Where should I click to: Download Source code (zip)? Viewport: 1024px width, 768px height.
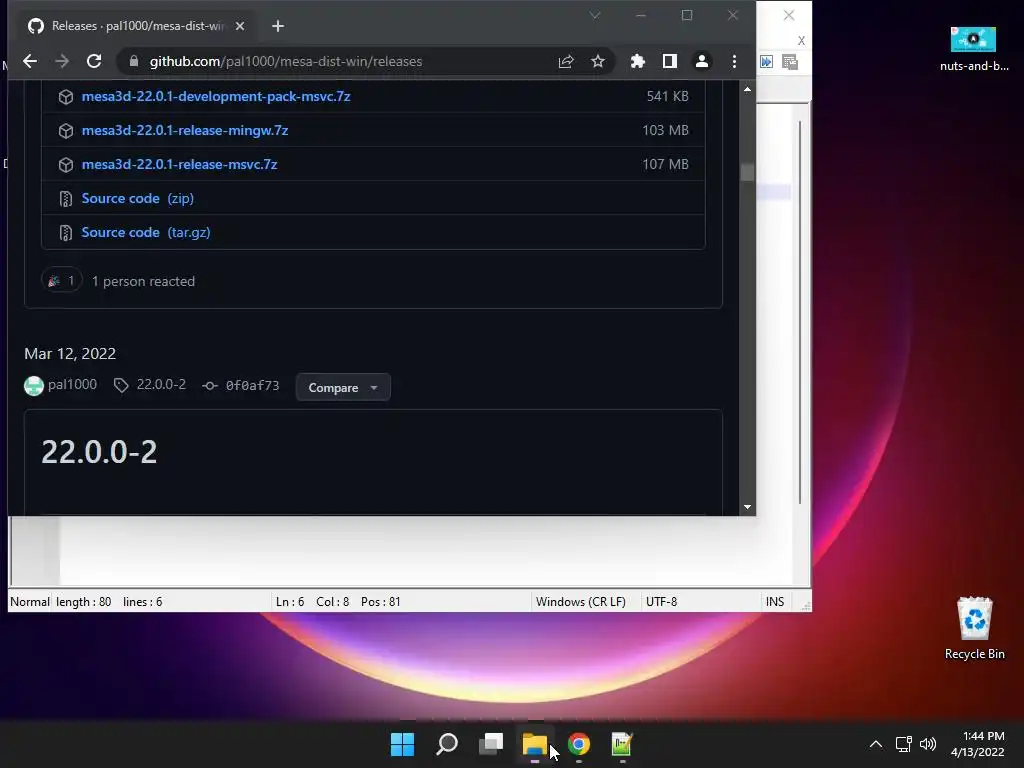(x=137, y=199)
